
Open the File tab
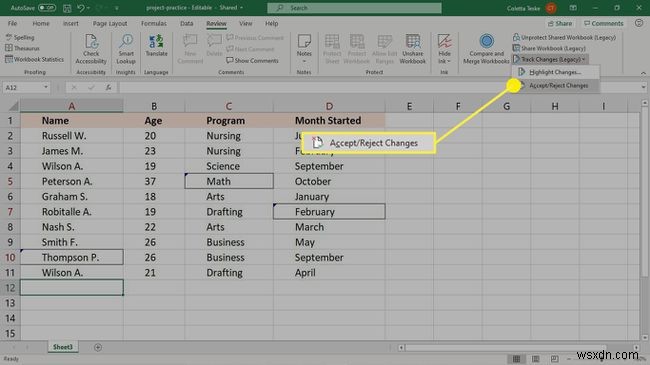coord(12,23)
